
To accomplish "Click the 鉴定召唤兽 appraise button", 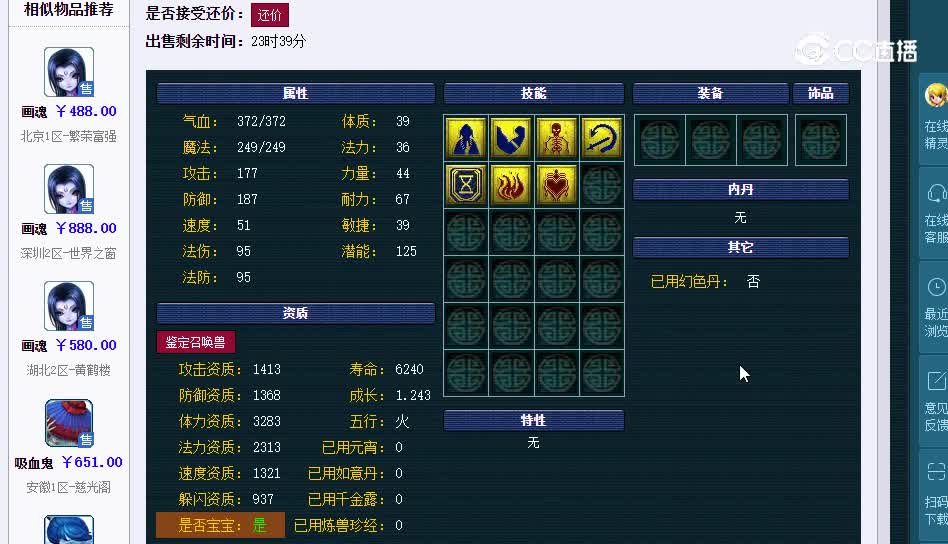I will (195, 342).
